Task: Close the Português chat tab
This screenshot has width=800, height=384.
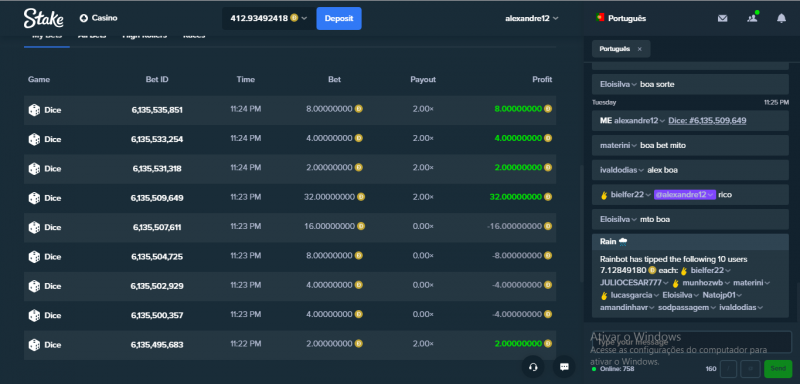Action: tap(640, 49)
